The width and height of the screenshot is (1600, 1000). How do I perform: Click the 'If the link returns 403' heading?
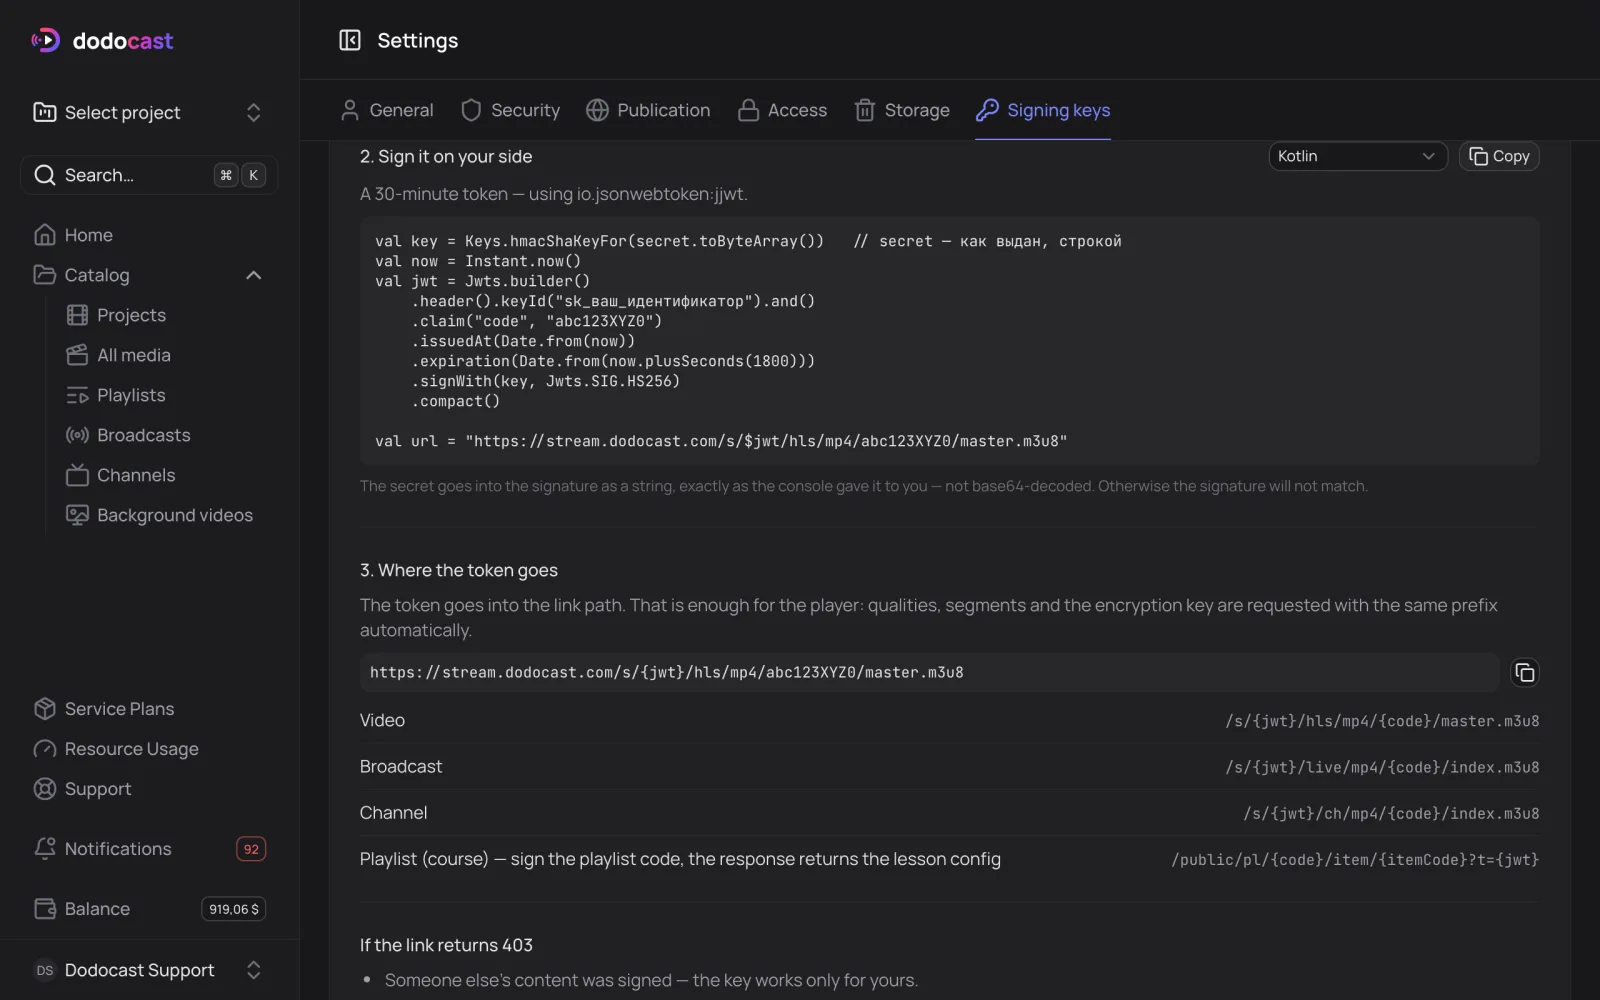446,945
